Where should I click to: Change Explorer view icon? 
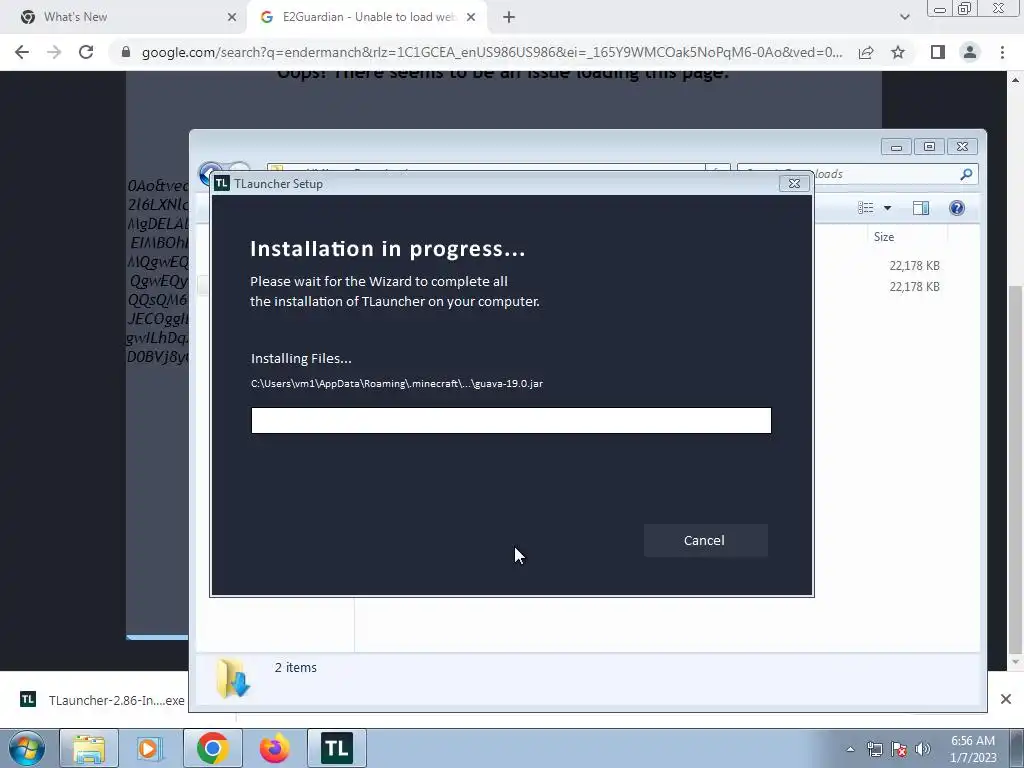click(x=866, y=208)
